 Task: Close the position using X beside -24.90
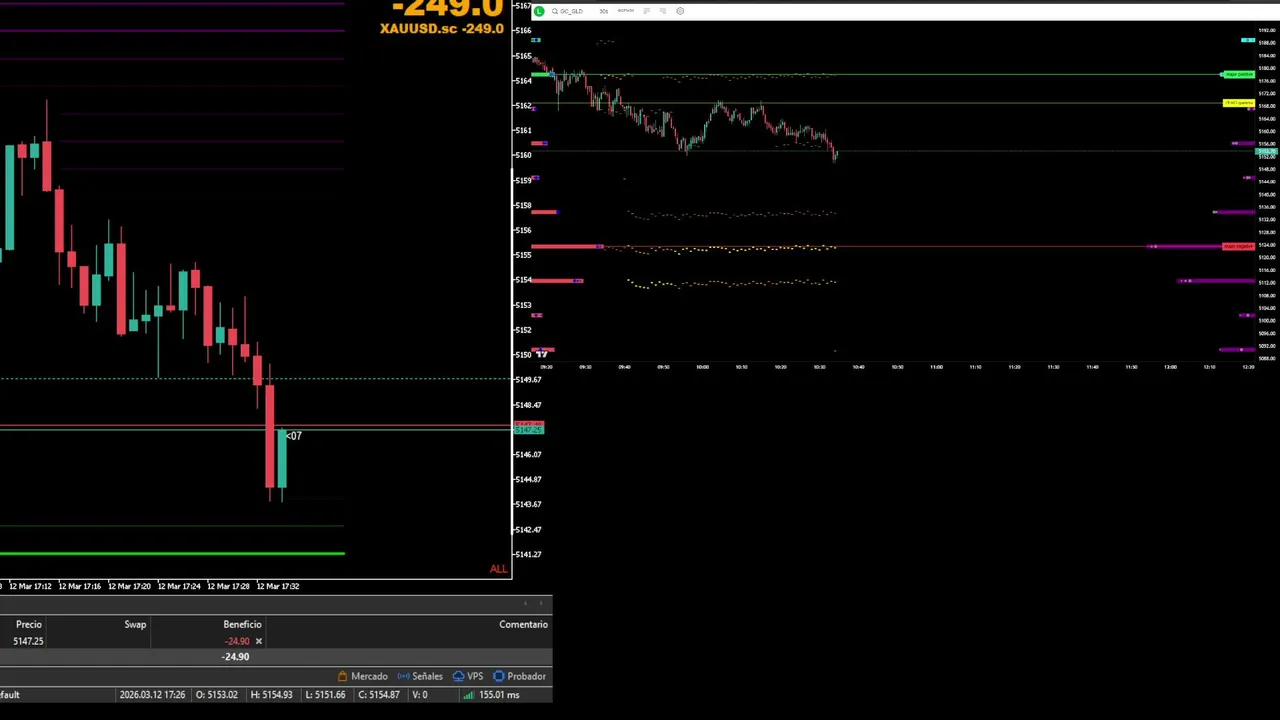coord(258,641)
